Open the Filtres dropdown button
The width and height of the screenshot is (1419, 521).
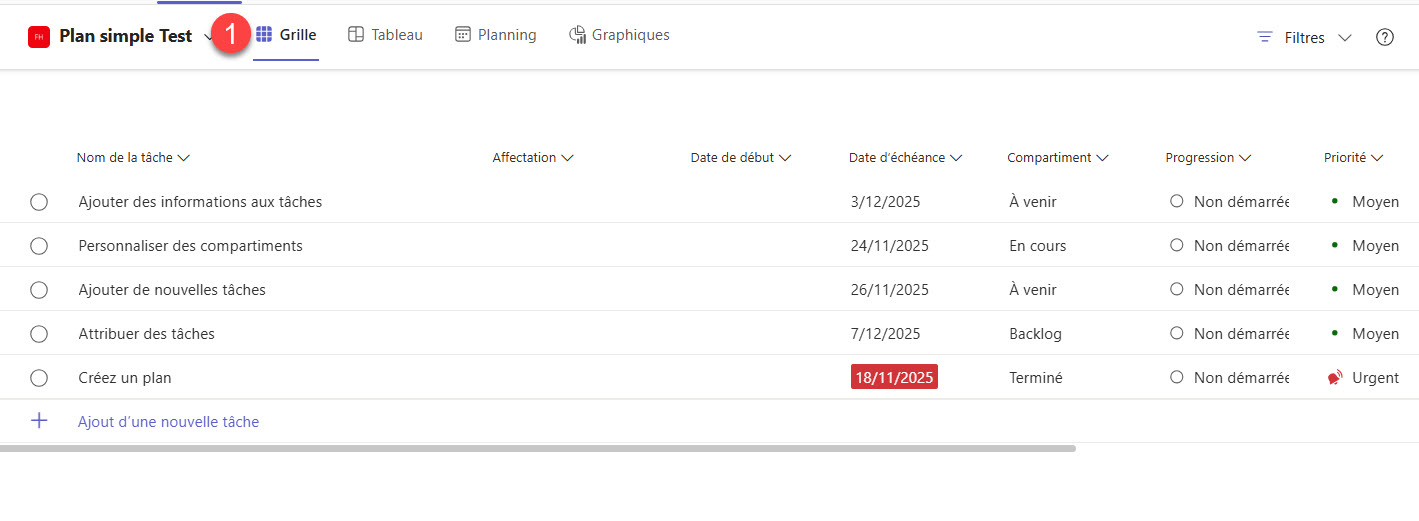(1304, 37)
